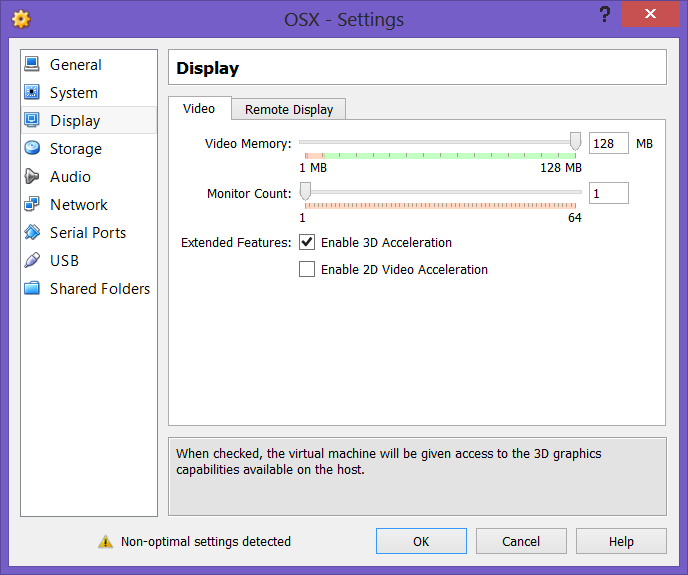The height and width of the screenshot is (575, 688).
Task: Go to Storage settings
Action: [x=89, y=149]
